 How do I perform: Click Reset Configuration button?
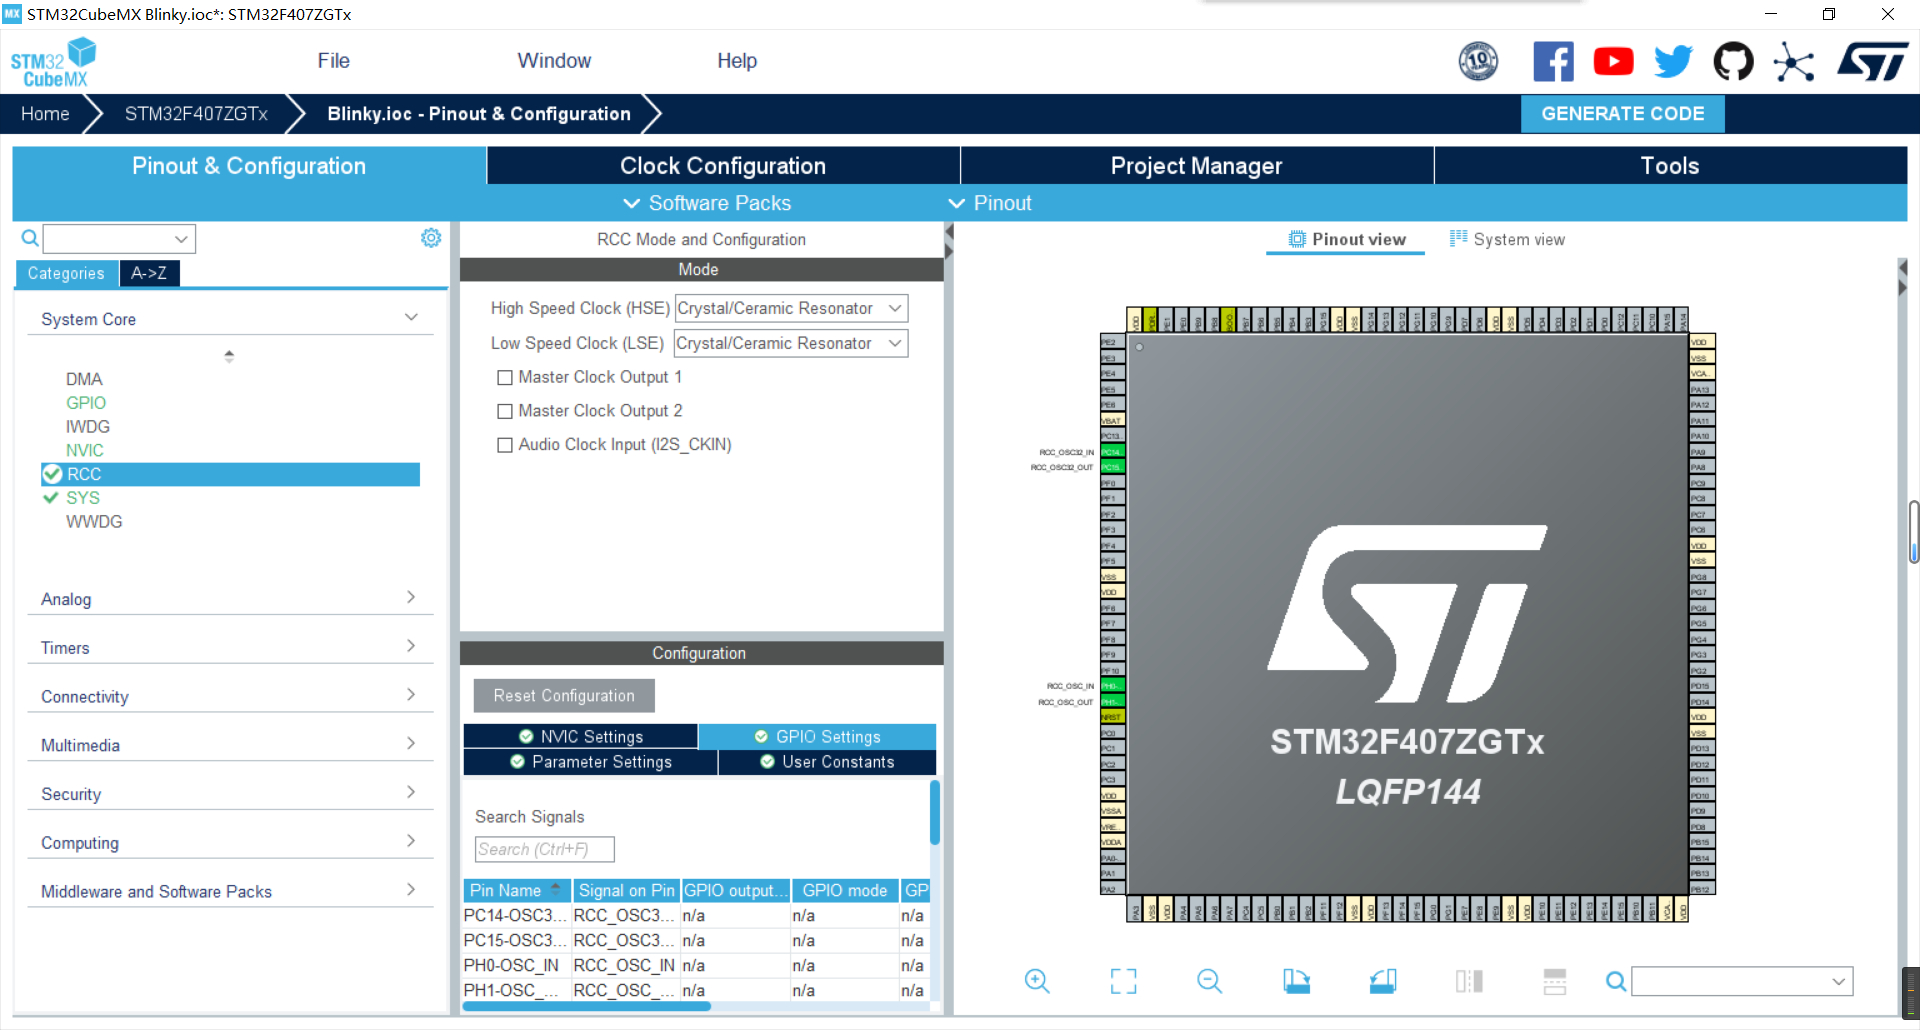pyautogui.click(x=564, y=696)
